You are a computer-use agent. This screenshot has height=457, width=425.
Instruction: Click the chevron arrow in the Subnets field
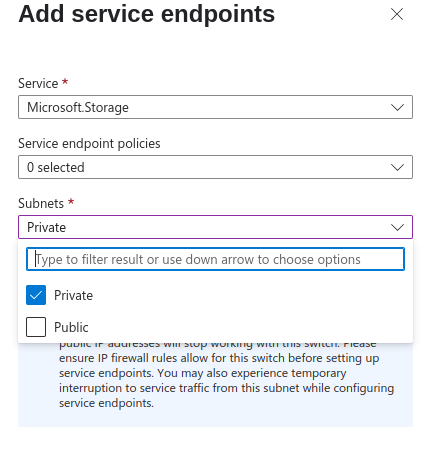click(397, 227)
